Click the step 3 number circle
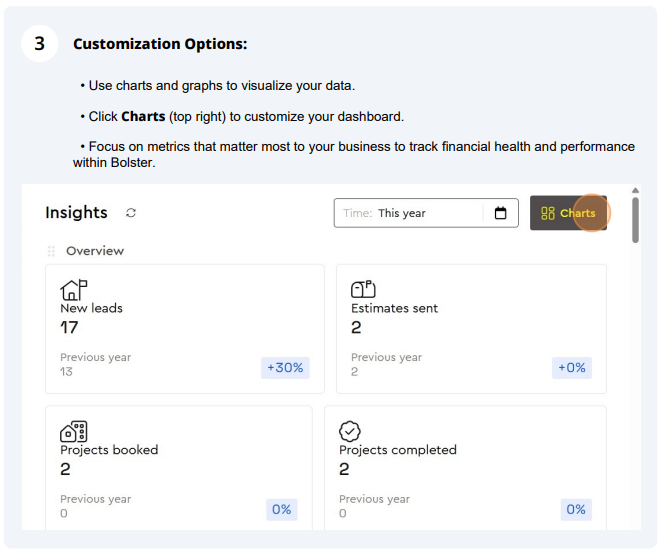 [40, 43]
